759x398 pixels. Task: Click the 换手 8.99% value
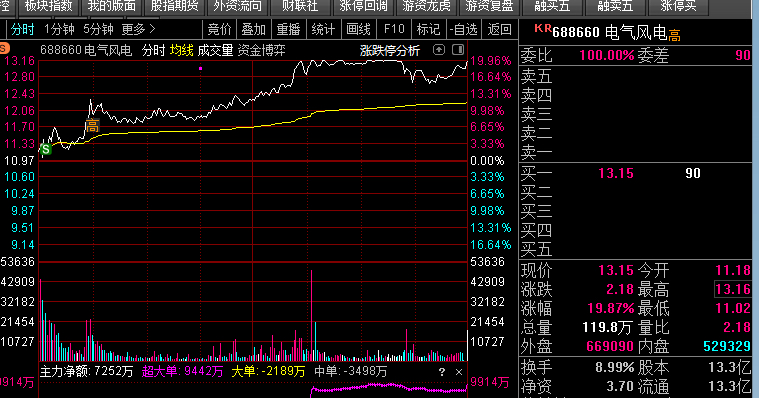614,367
